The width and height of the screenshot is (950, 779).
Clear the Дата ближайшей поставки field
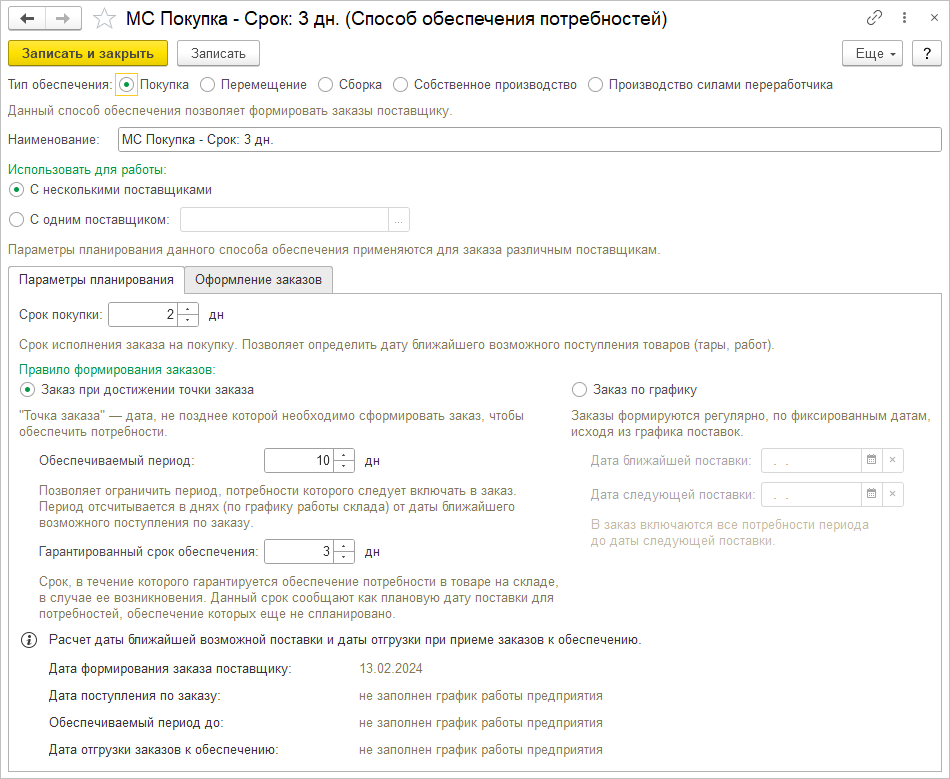892,460
